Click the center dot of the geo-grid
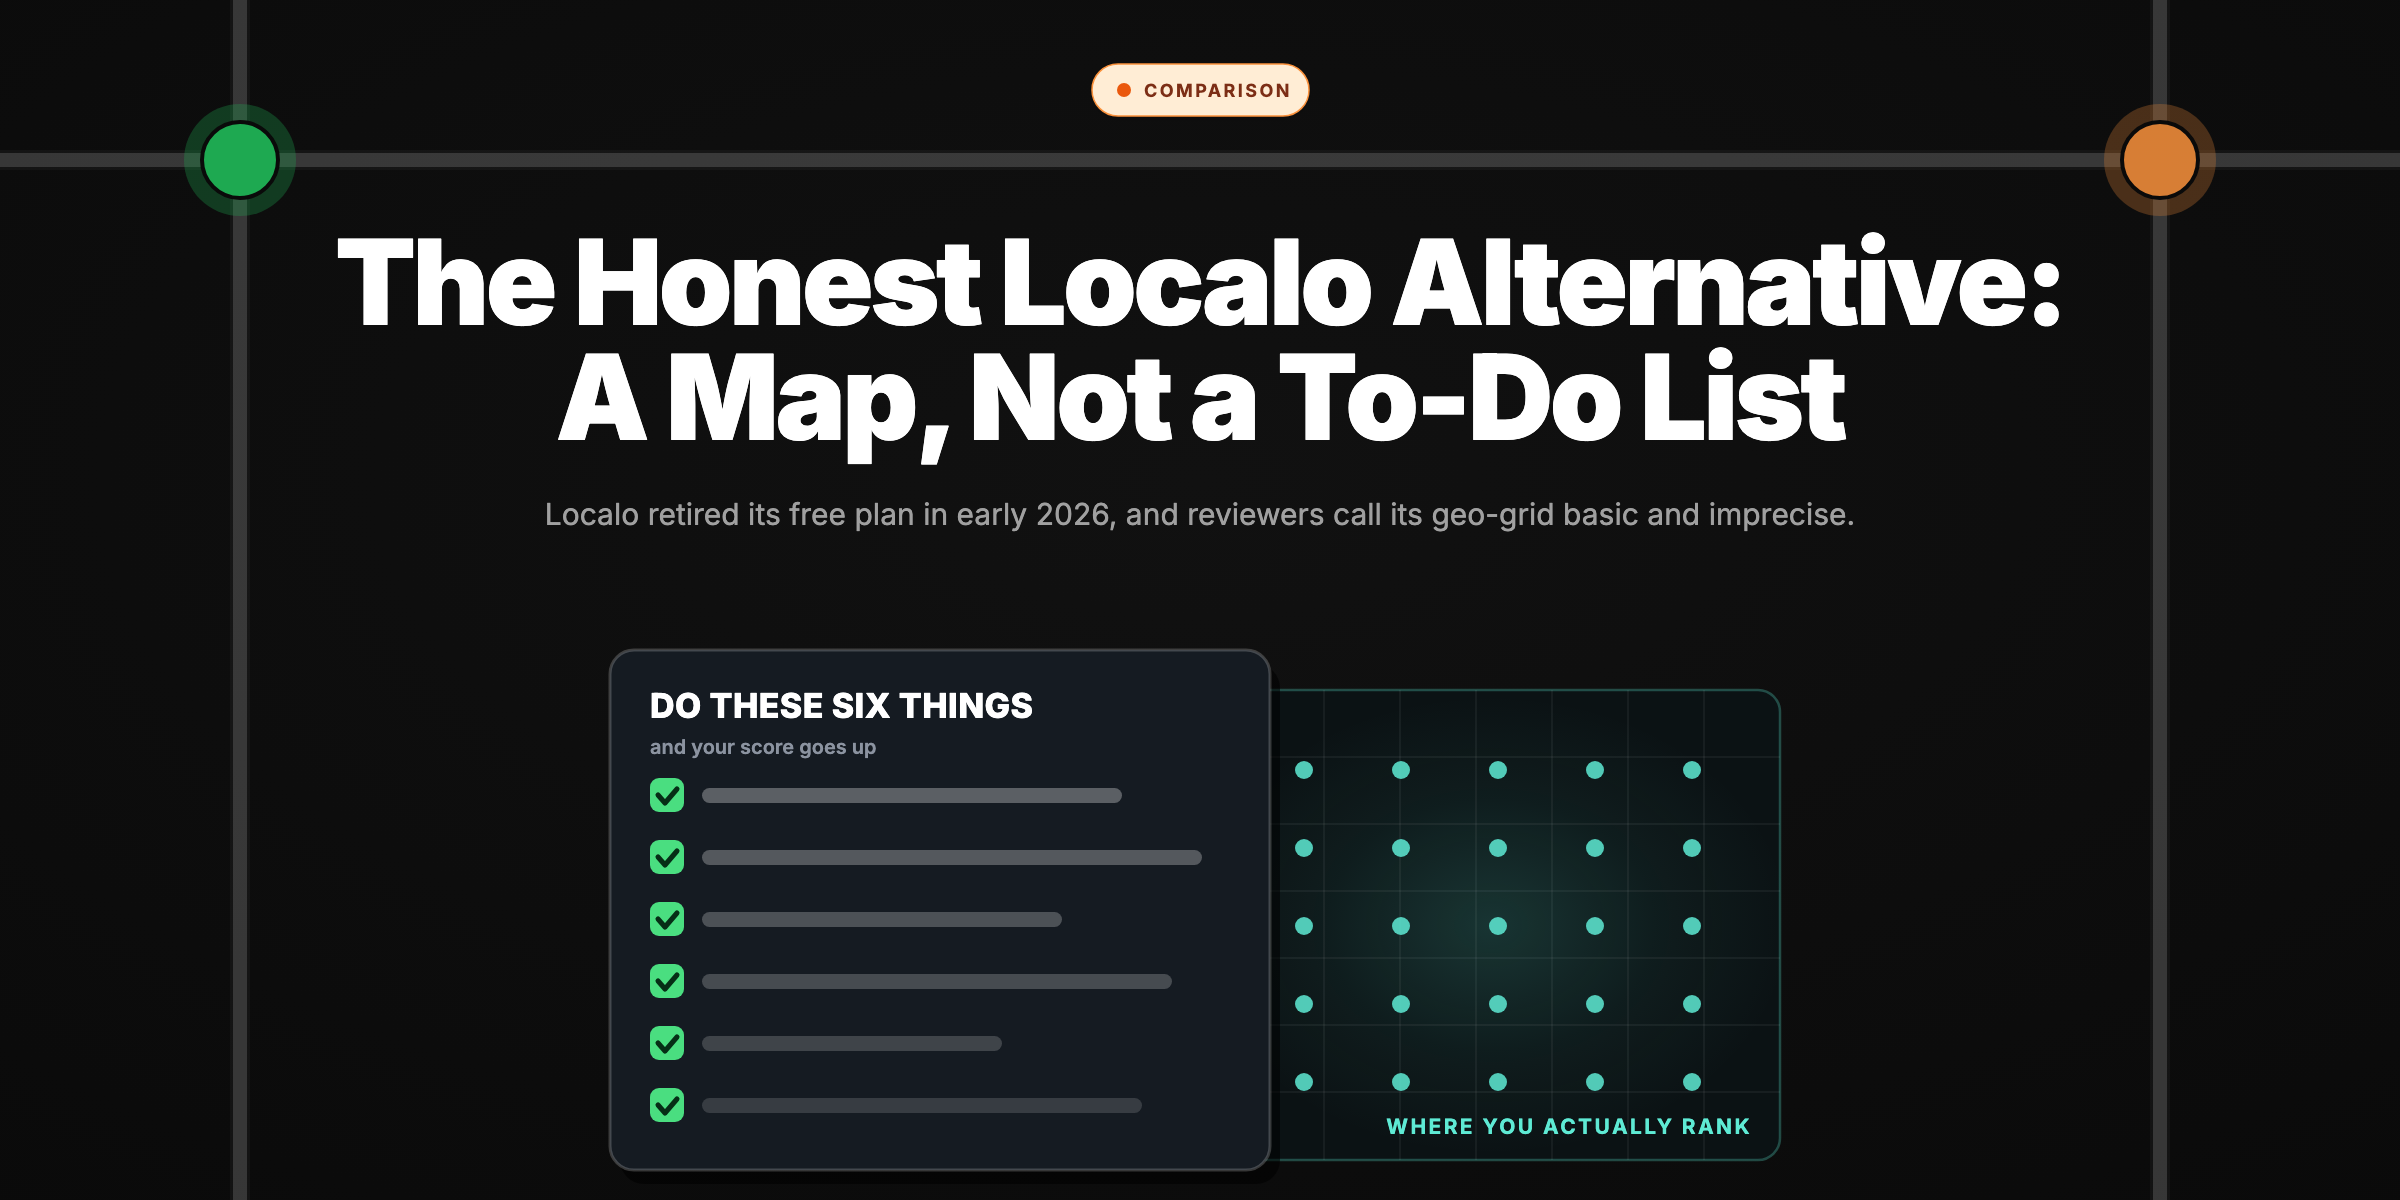This screenshot has height=1200, width=2400. 1498,926
